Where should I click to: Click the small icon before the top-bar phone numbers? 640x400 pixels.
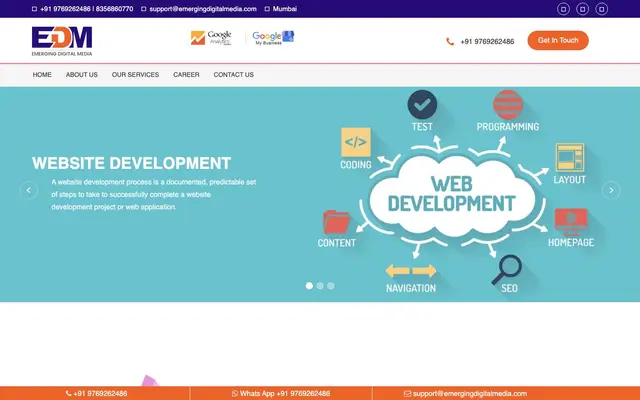(34, 9)
